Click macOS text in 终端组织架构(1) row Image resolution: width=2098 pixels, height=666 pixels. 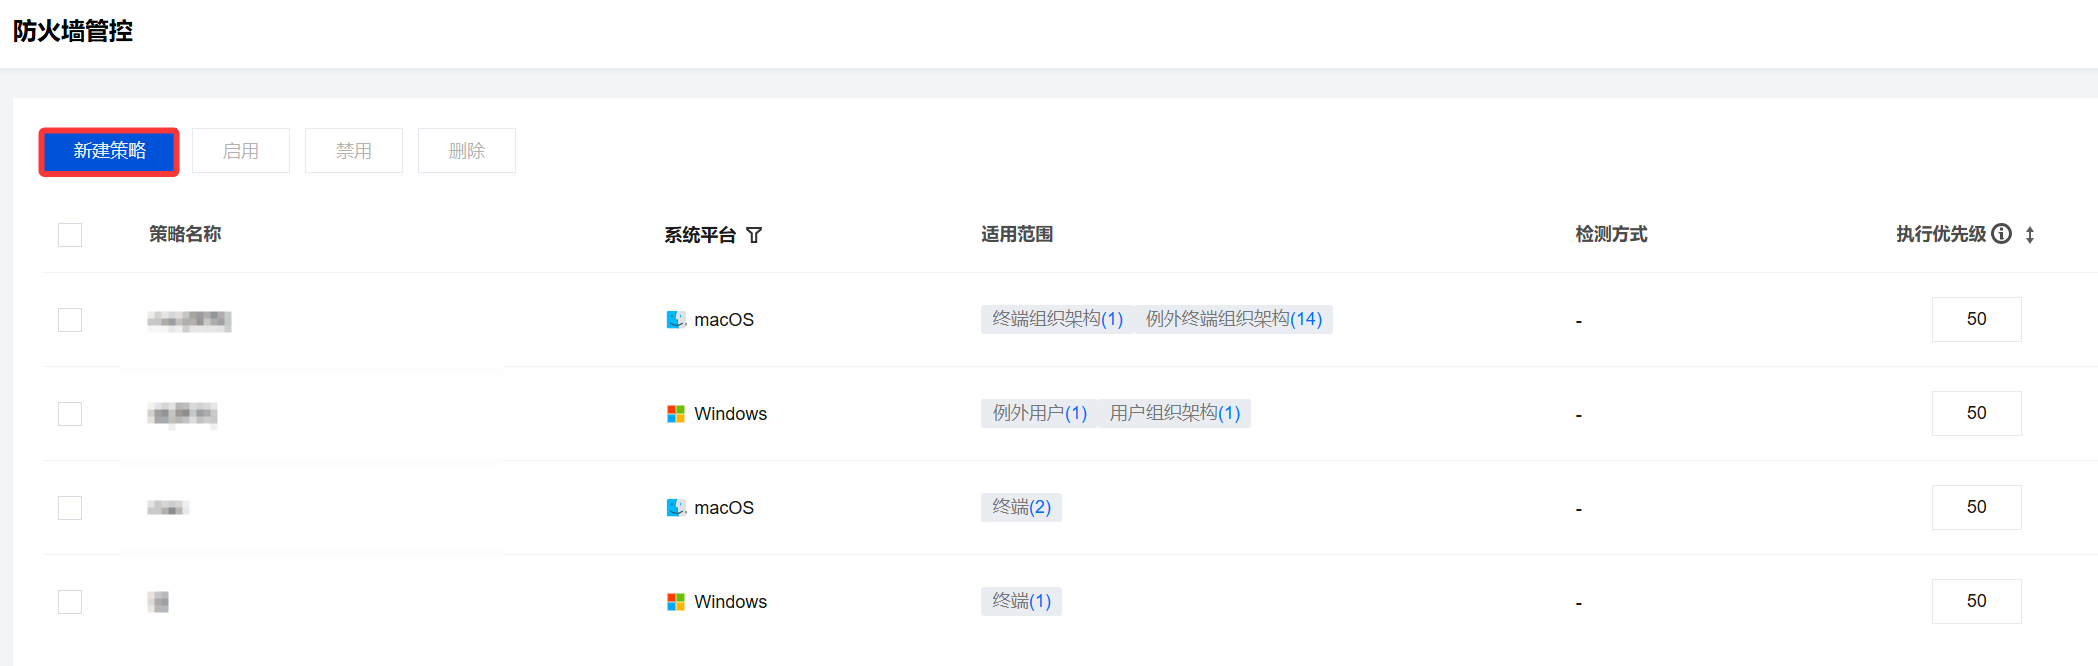(724, 320)
